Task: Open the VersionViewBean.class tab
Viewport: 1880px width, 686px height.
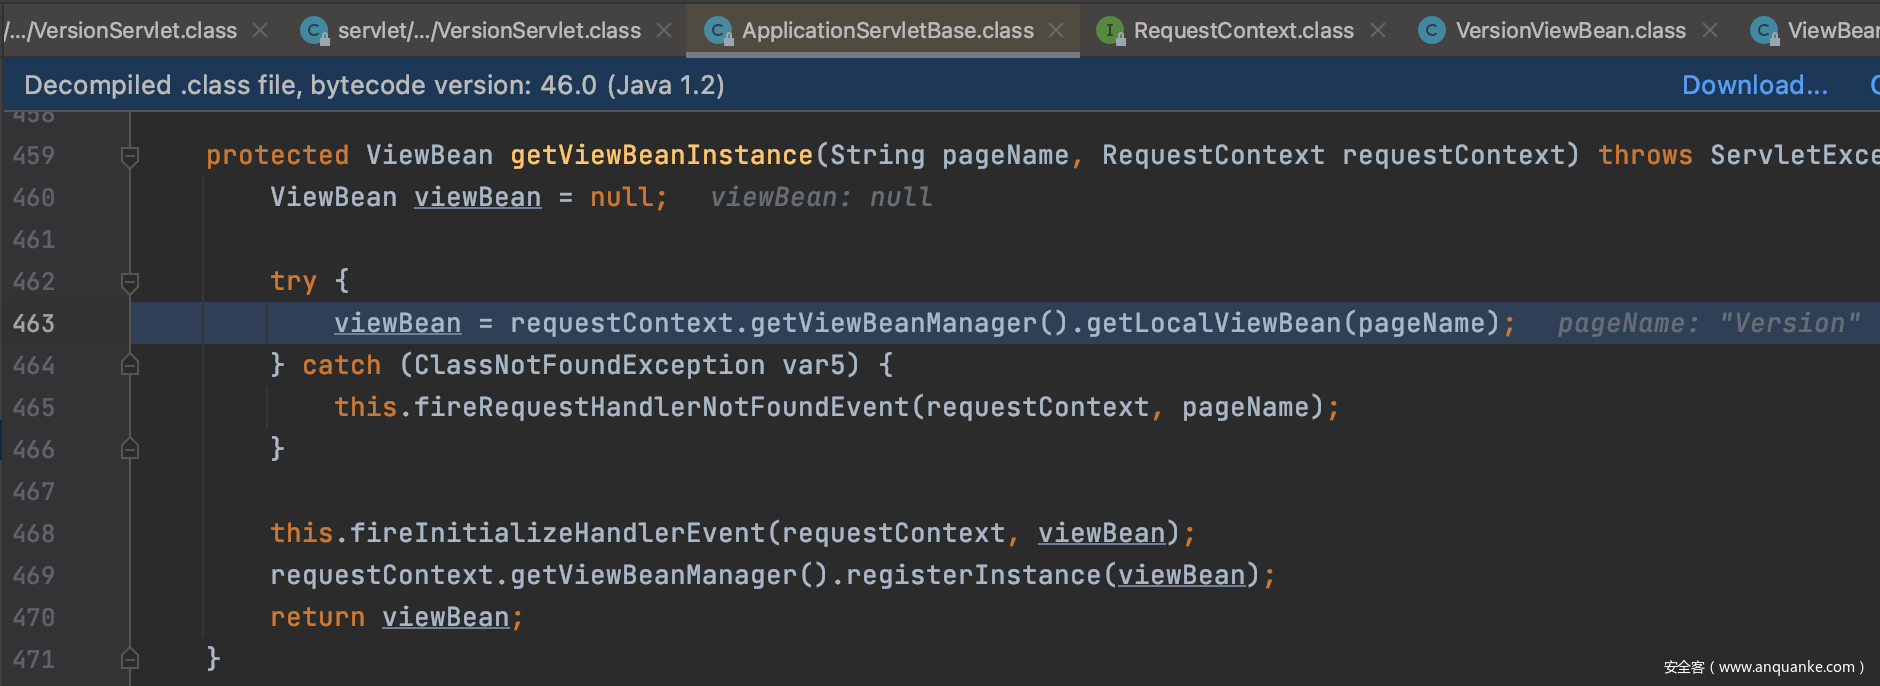Action: (x=1570, y=31)
